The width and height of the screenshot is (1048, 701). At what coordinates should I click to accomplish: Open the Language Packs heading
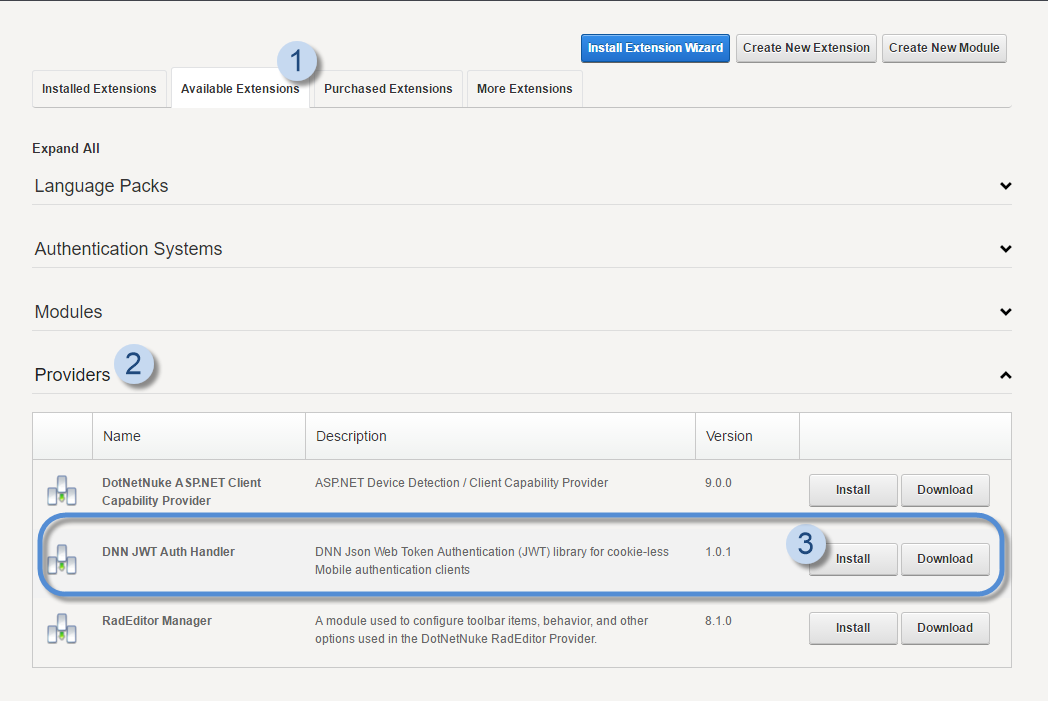(102, 186)
